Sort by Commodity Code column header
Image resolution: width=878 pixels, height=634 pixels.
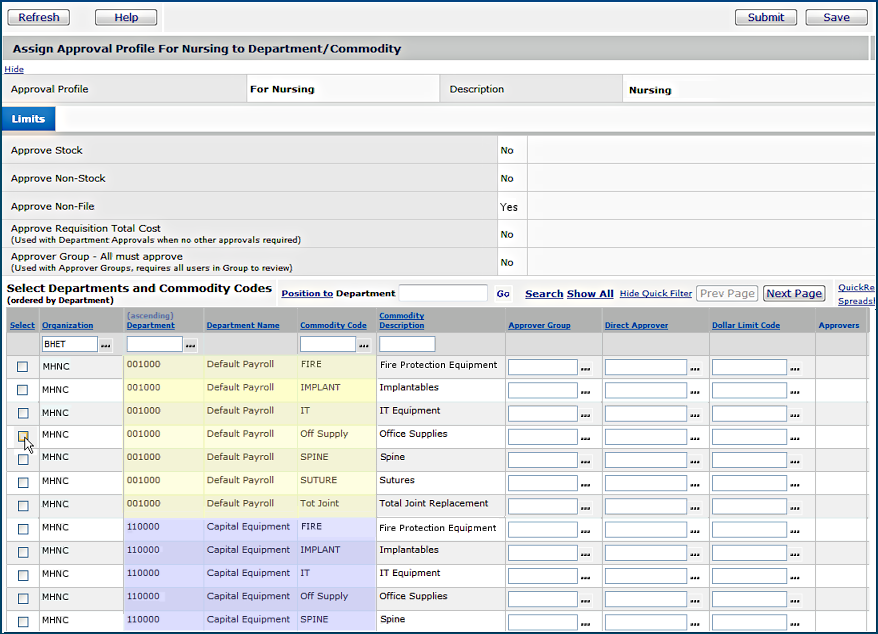[x=333, y=325]
